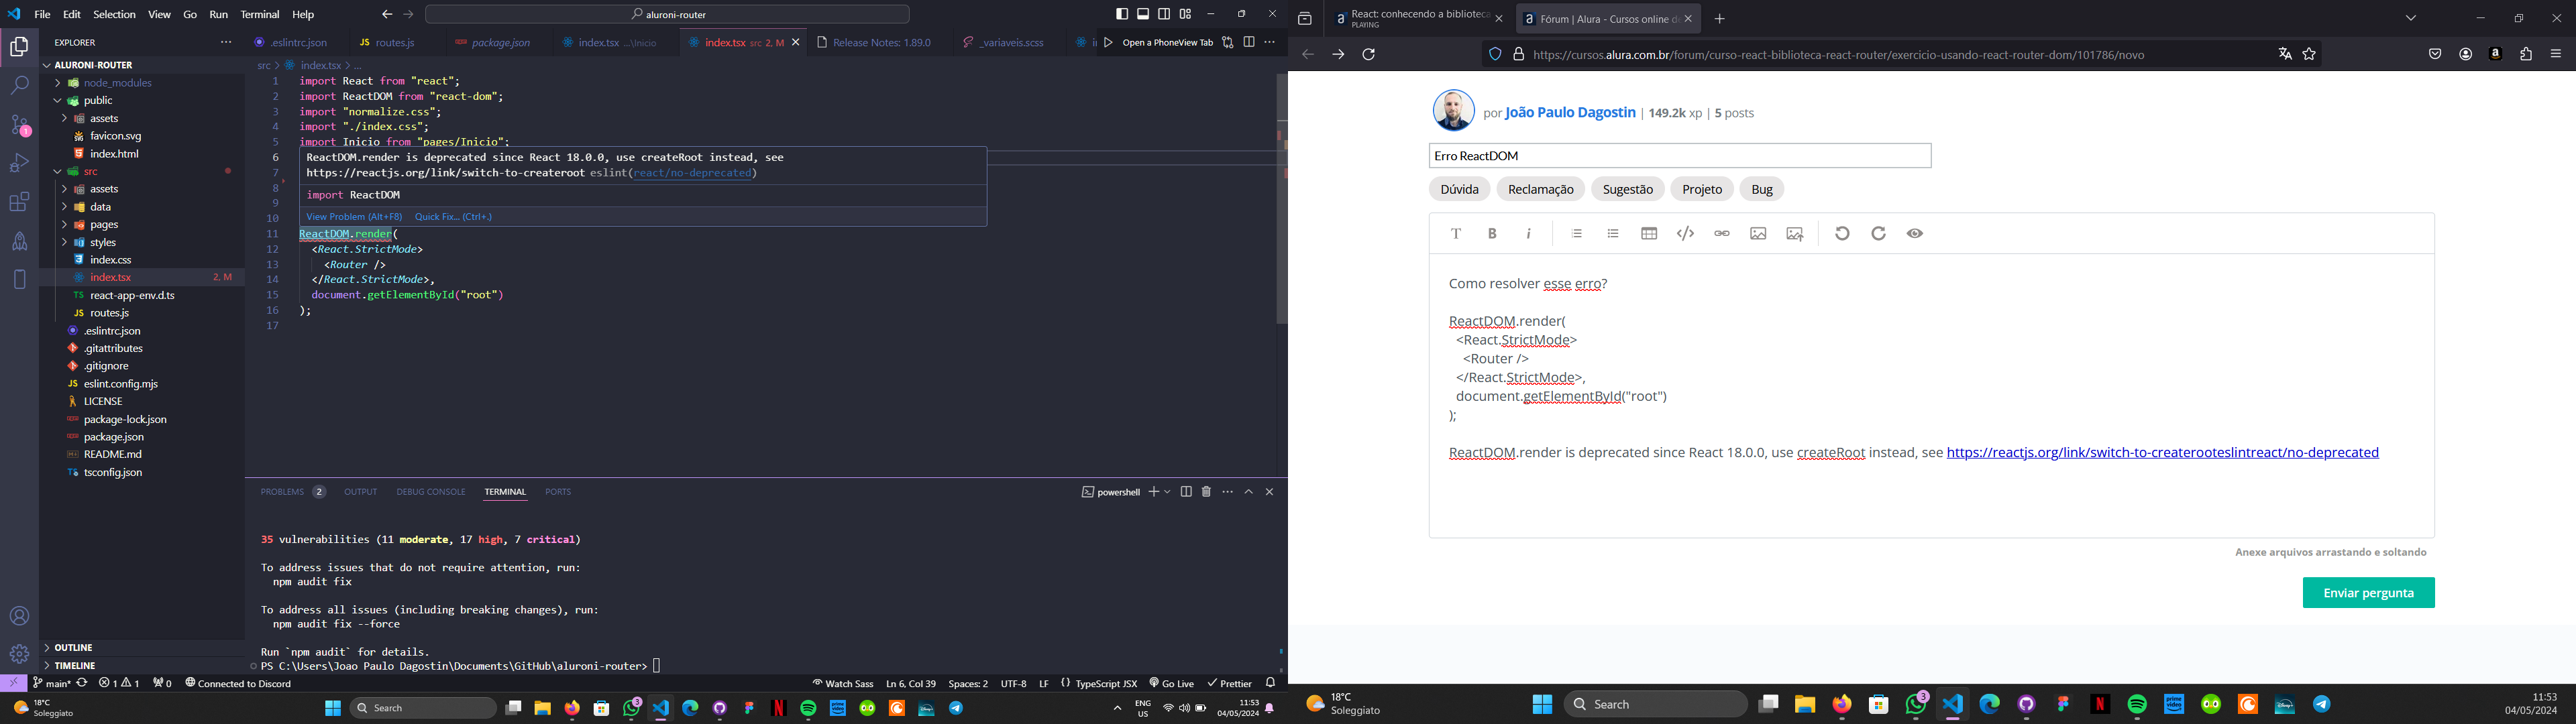
Task: Open the Firefox extensions puzzle icon
Action: [x=2526, y=55]
